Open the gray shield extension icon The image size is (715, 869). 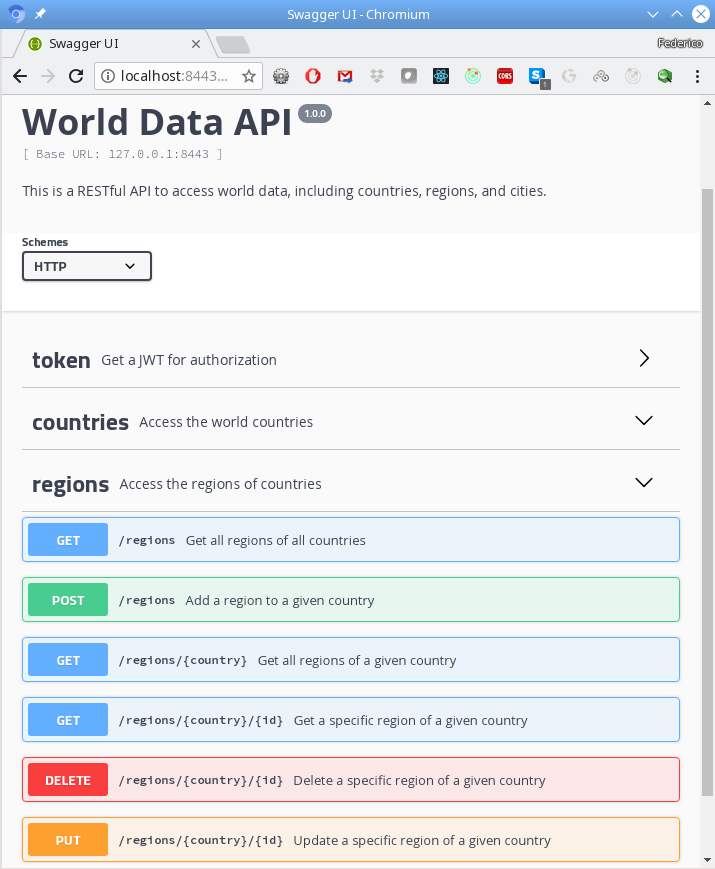[409, 76]
